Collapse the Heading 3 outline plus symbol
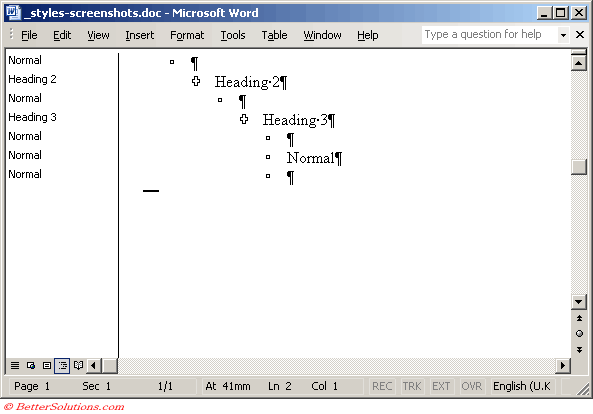This screenshot has height=414, width=593. point(244,119)
